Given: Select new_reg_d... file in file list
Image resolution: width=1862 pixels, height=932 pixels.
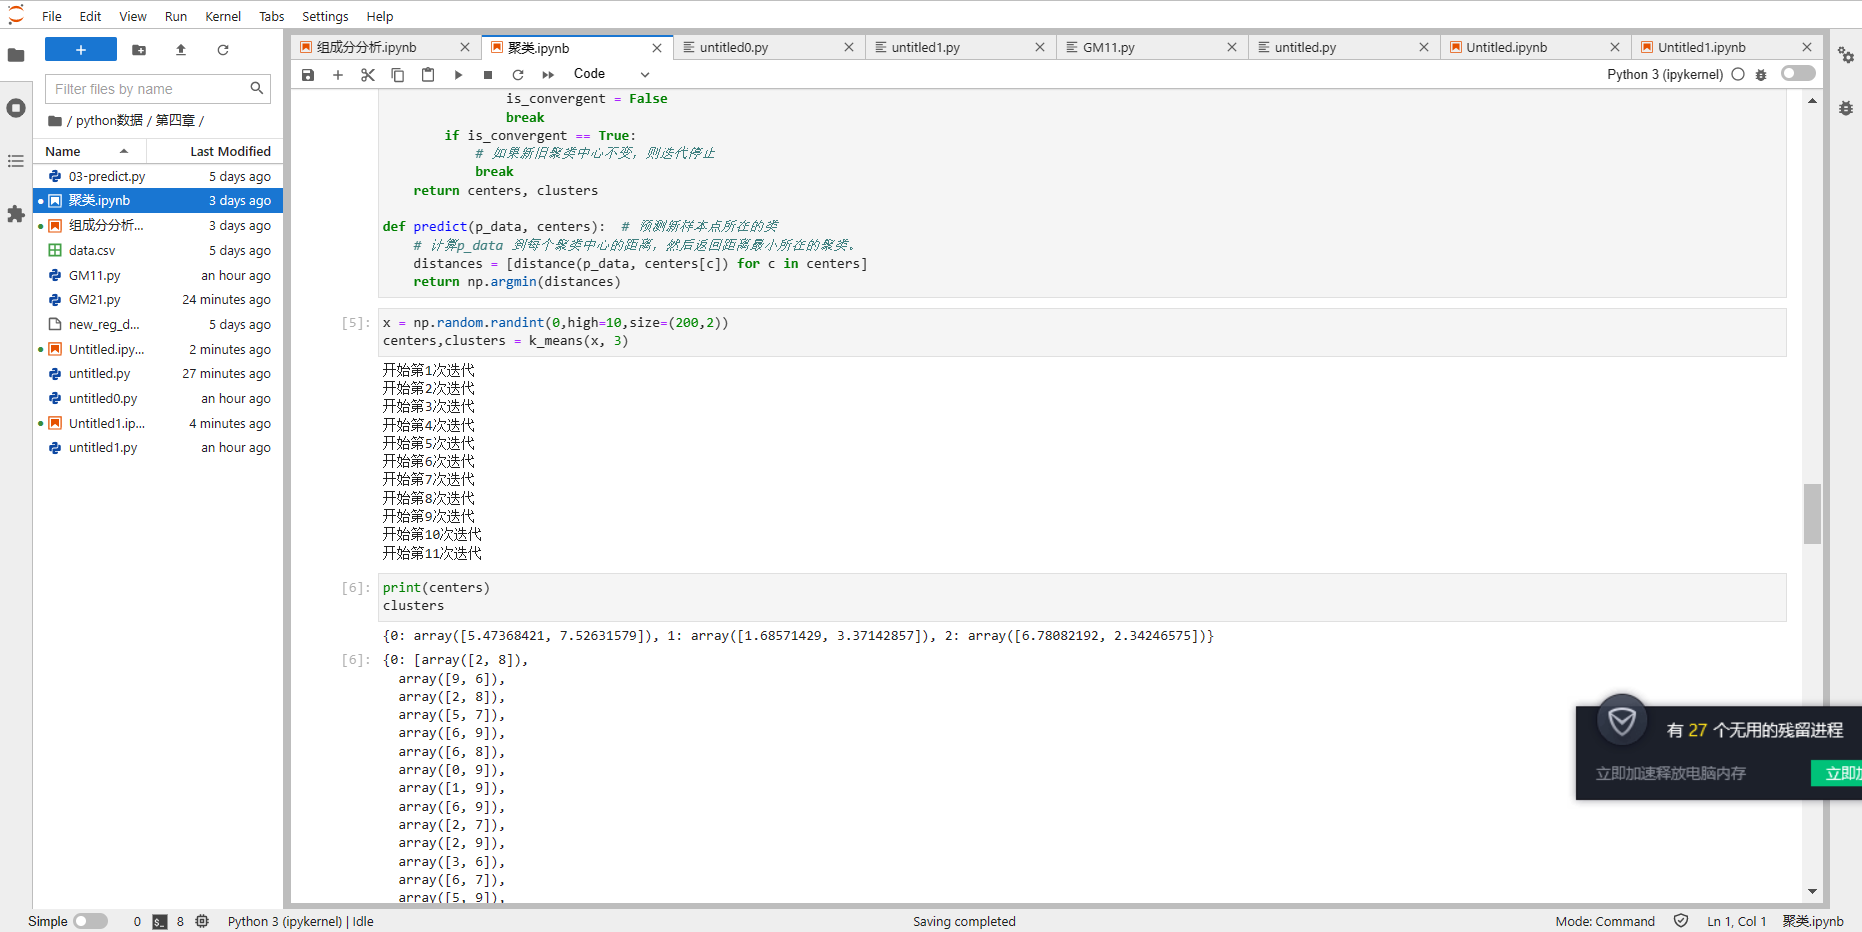Looking at the screenshot, I should click(x=159, y=324).
